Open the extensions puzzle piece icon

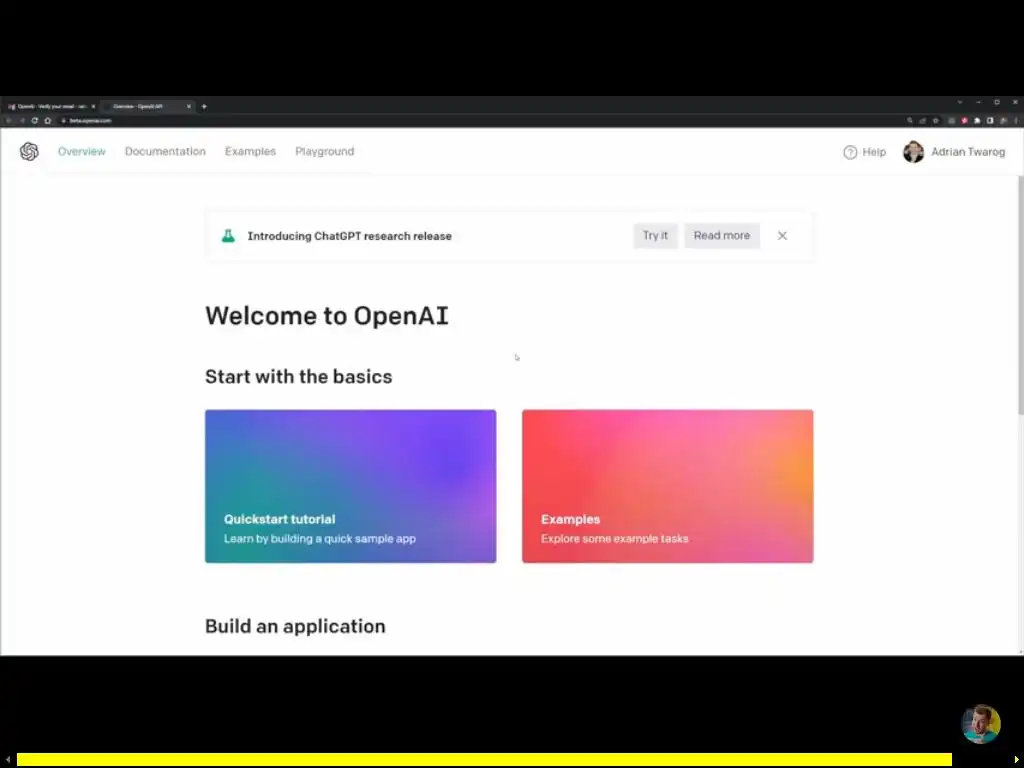[x=977, y=120]
